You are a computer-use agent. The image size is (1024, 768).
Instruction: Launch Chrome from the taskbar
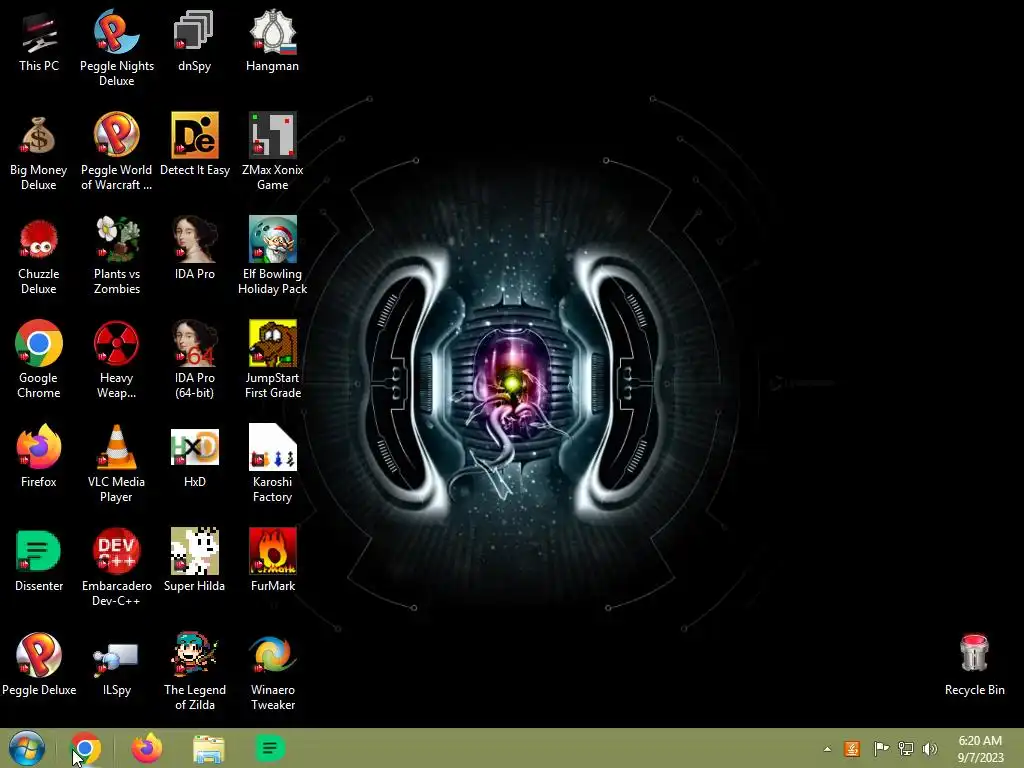86,748
